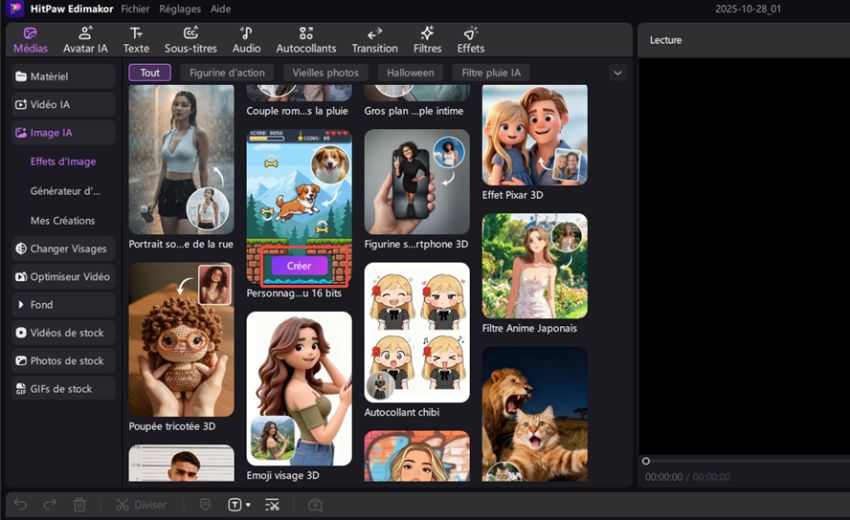Open the Transition effects panel
Viewport: 850px width, 520px height.
374,39
